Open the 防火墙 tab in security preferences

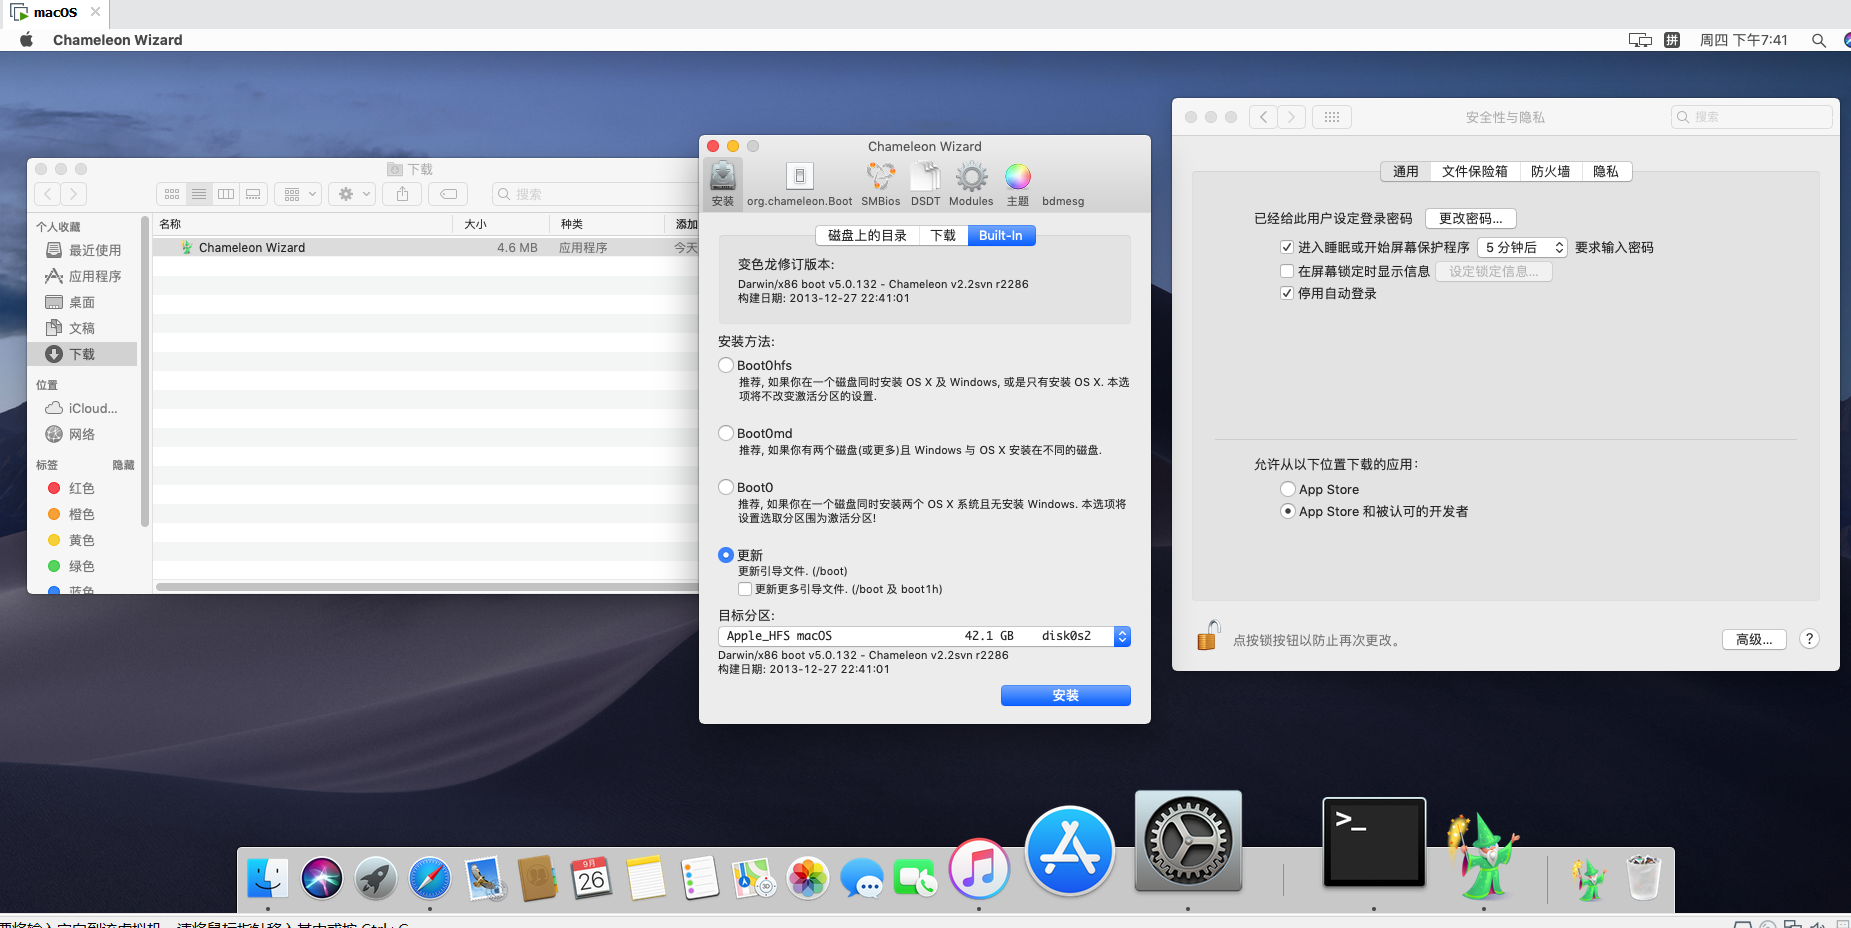(1551, 171)
